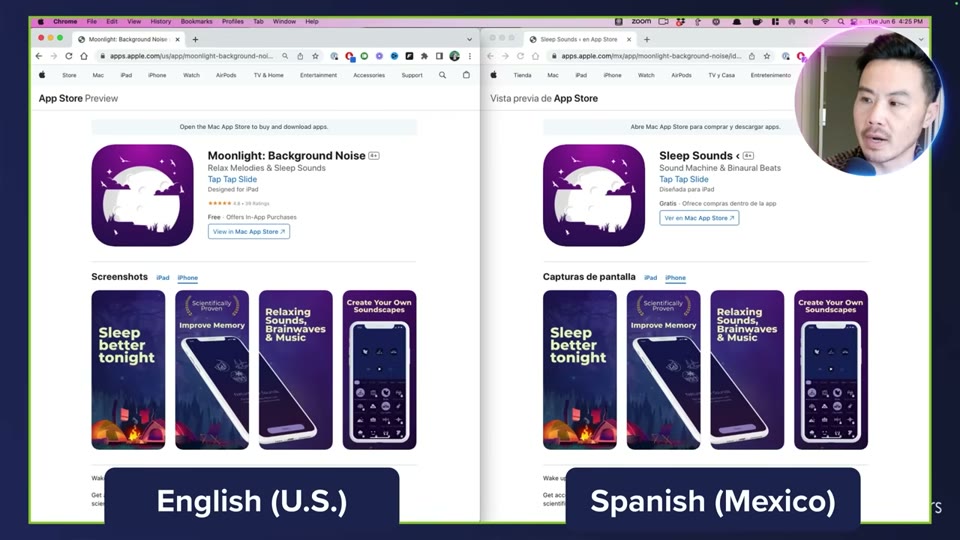Click Tap Tap Slide developer link, US page
Viewport: 960px width, 540px height.
(232, 179)
